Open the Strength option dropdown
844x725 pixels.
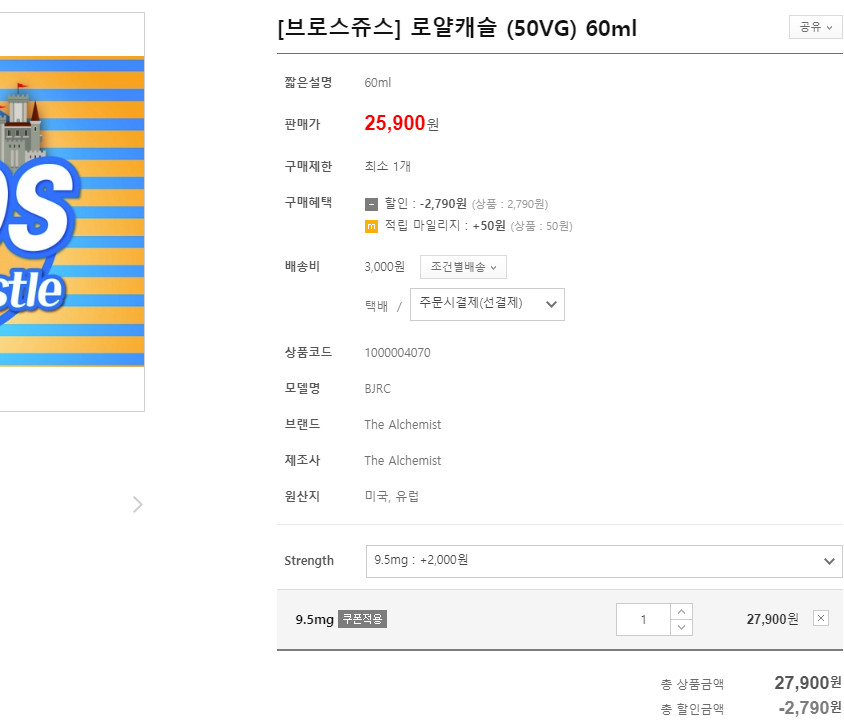pyautogui.click(x=604, y=561)
